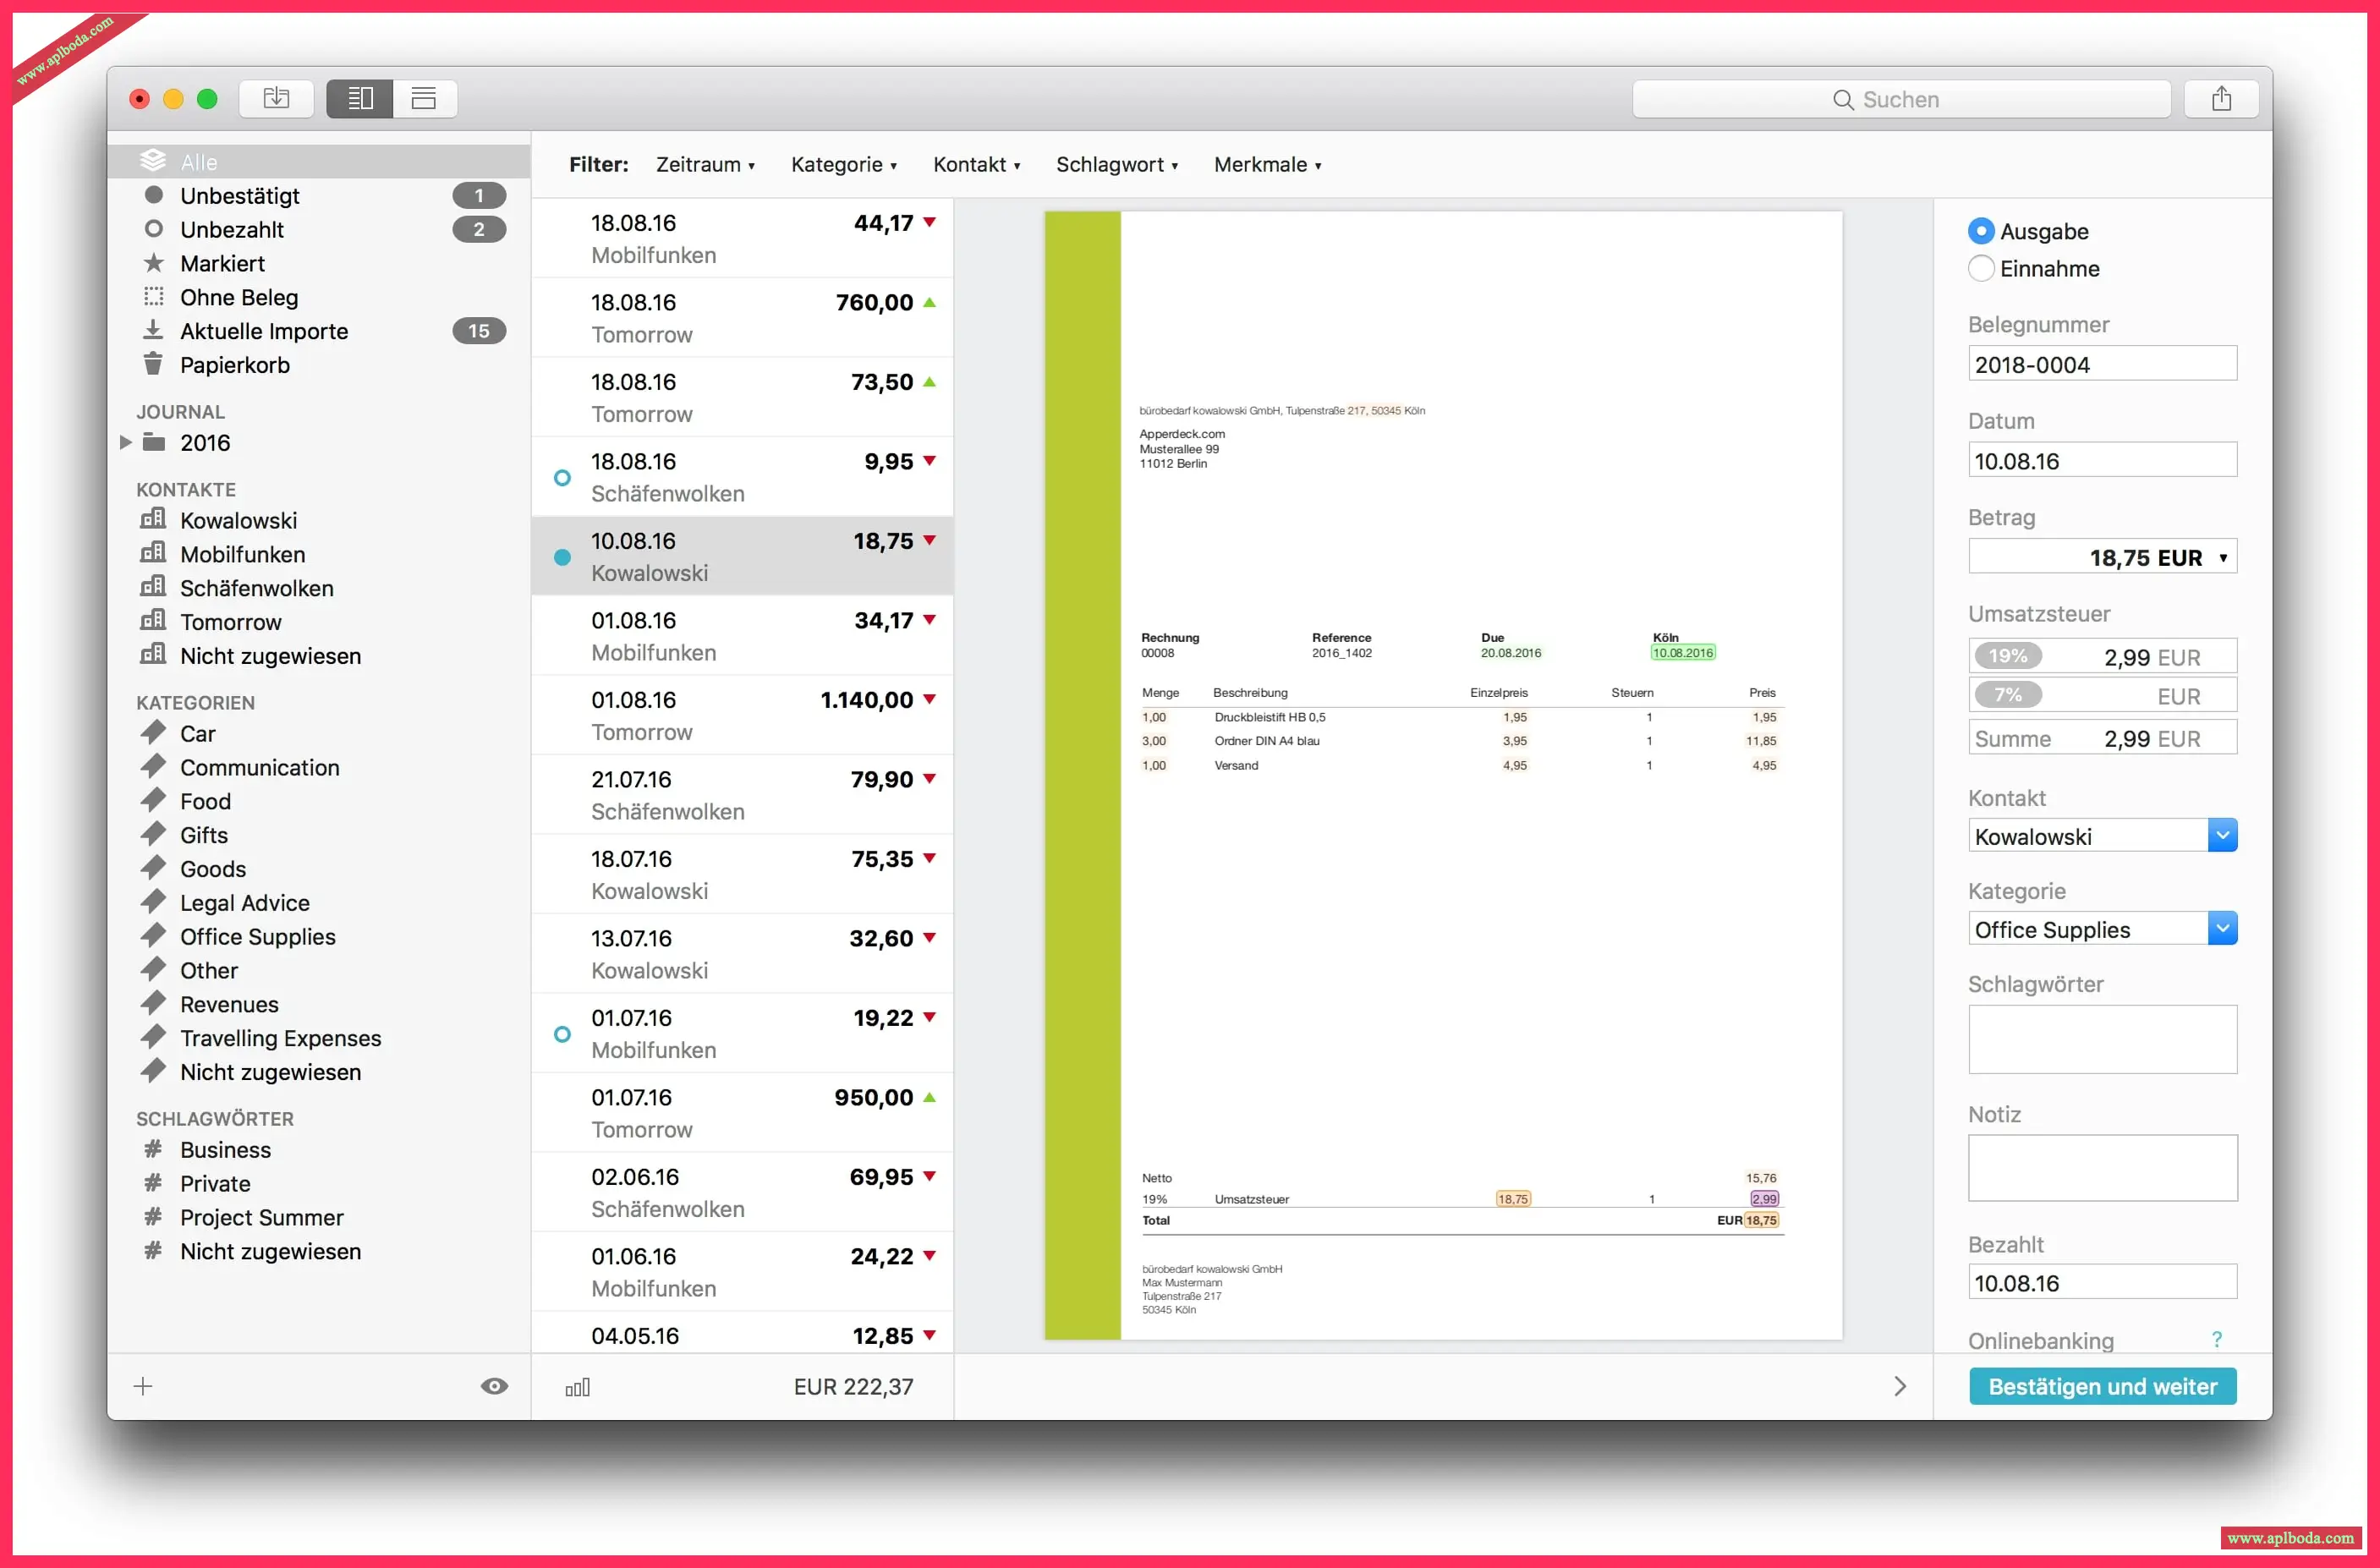Click the Belegnummer field
The height and width of the screenshot is (1568, 2380).
tap(2102, 364)
